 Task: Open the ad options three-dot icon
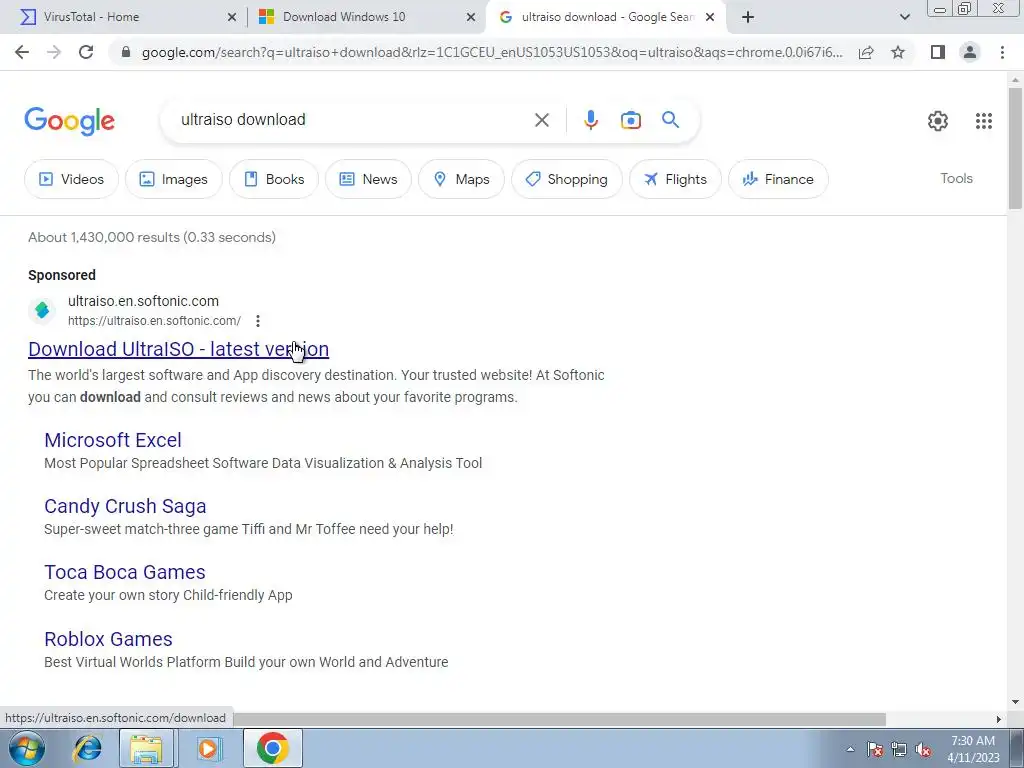tap(258, 321)
